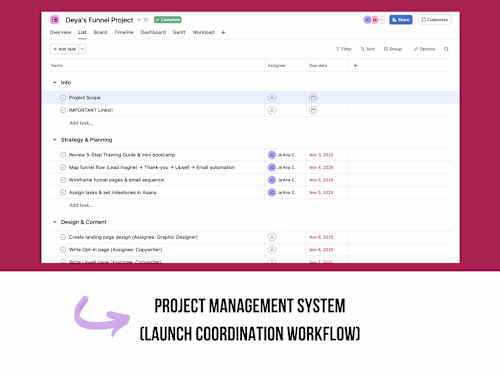500x375 pixels.
Task: Mark Create landing page design complete
Action: [63, 237]
